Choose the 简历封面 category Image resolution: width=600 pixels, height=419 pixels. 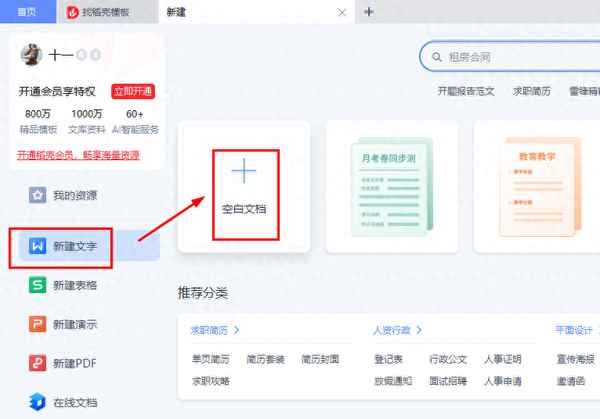pos(320,359)
